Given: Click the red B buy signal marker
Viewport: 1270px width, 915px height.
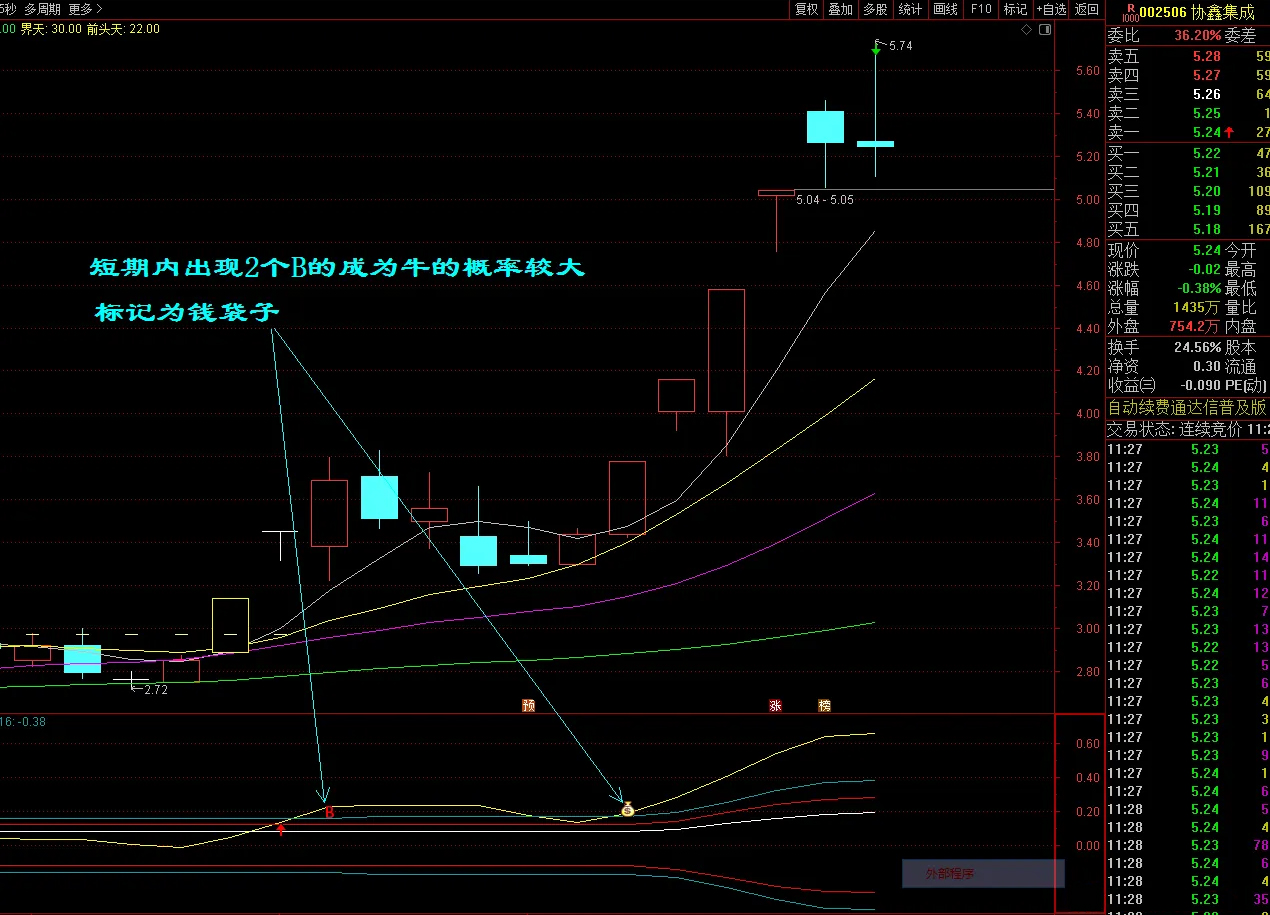Looking at the screenshot, I should [x=329, y=812].
